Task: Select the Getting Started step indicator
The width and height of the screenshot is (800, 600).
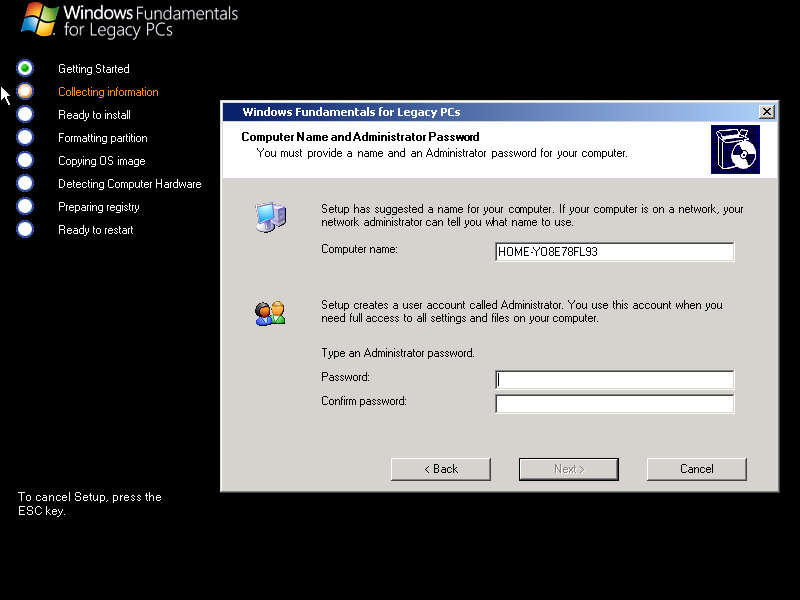Action: 25,68
